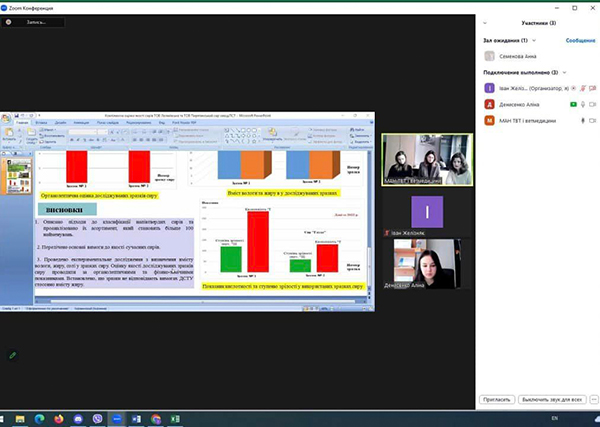The width and height of the screenshot is (600, 427).
Task: Toggle camera for Денисенко Аліна
Action: (x=593, y=104)
